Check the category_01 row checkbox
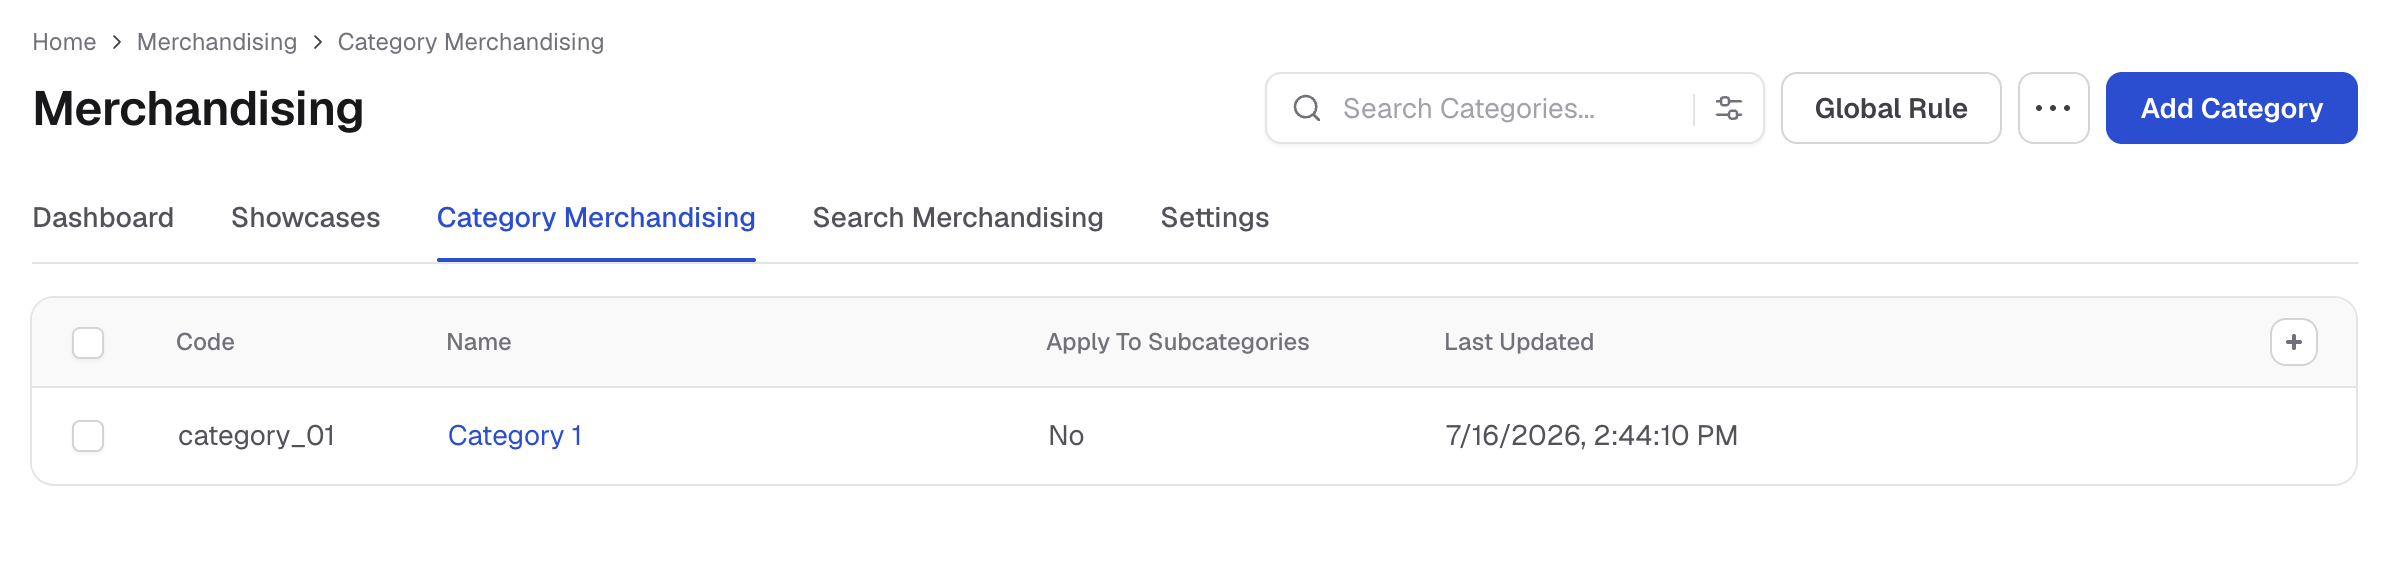This screenshot has height=578, width=2394. (x=88, y=436)
